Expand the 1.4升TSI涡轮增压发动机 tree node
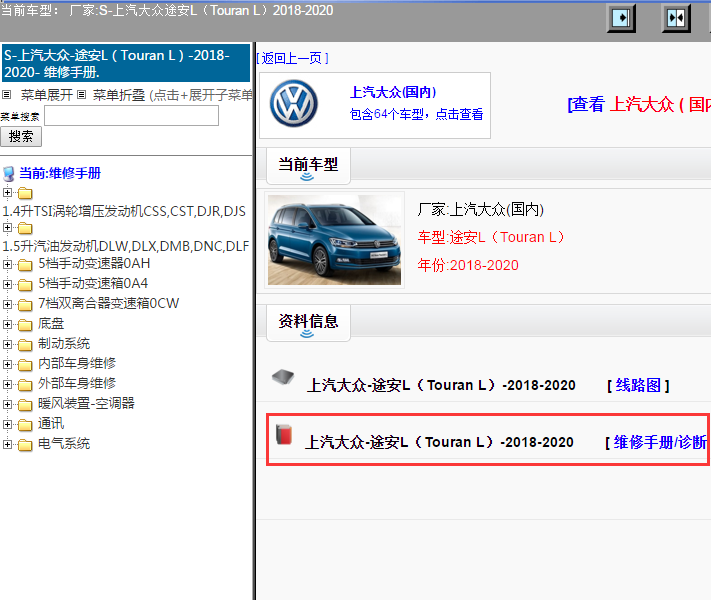The image size is (711, 600). 7,192
